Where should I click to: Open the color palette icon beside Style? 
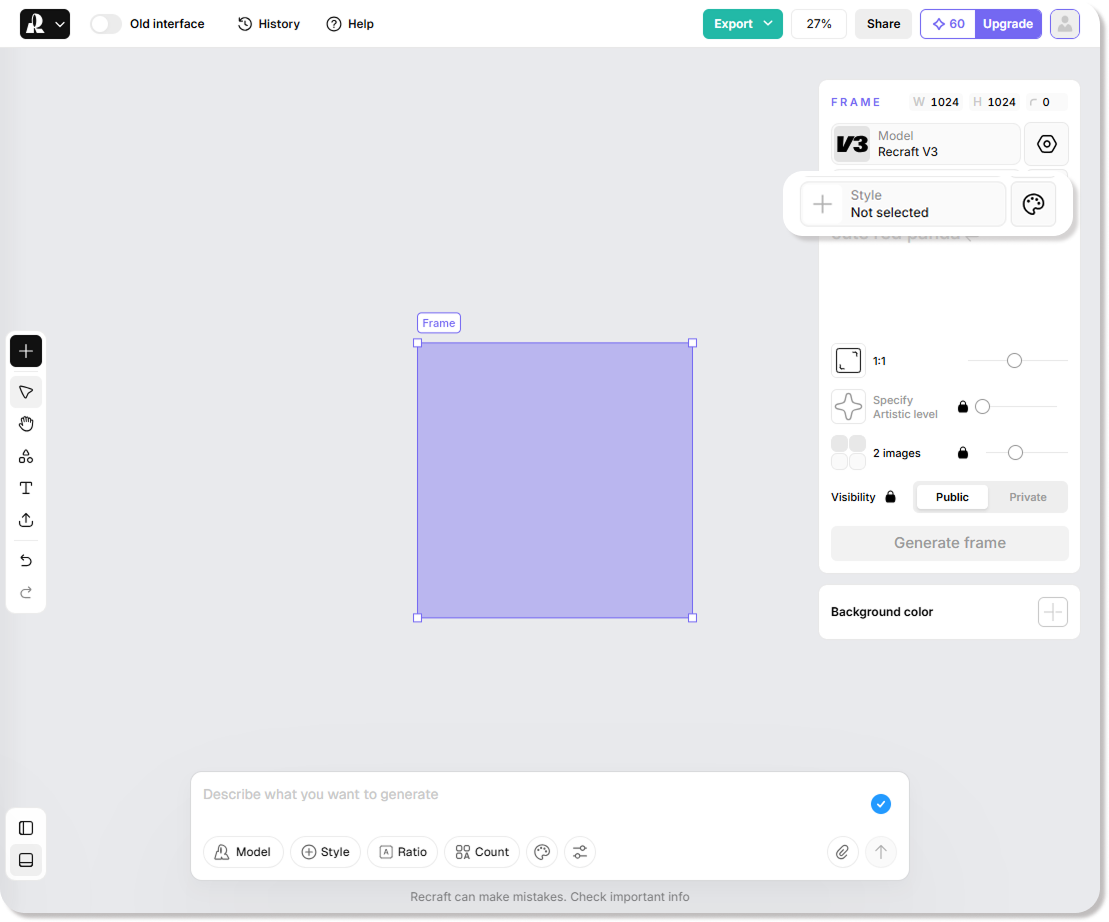[x=1033, y=204]
